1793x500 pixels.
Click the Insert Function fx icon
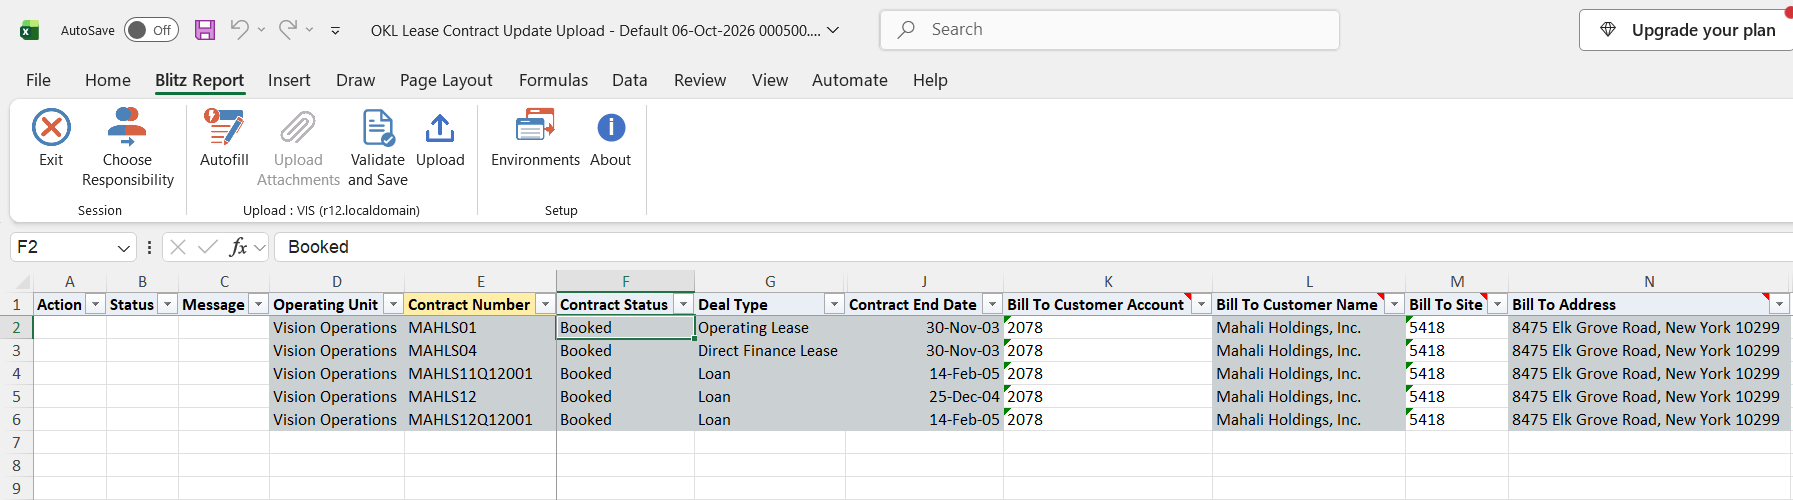click(238, 247)
